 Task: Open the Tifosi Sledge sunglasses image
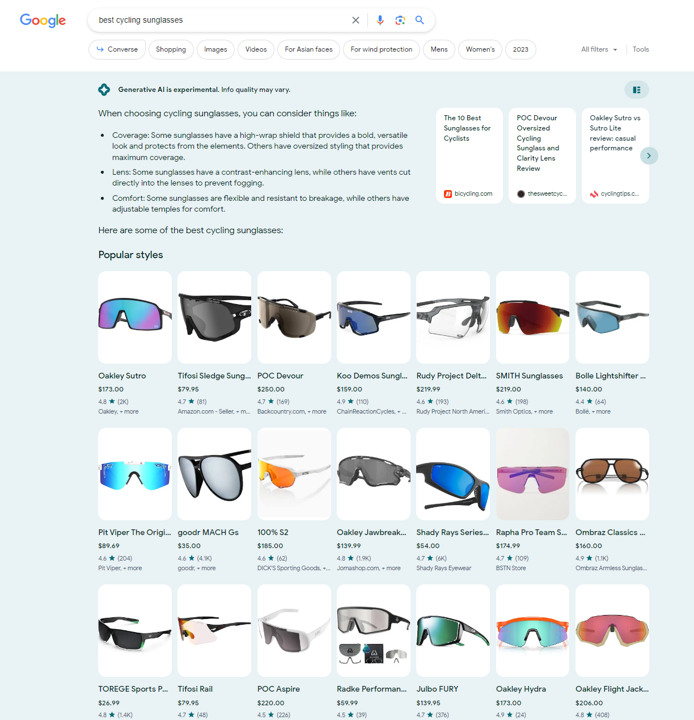[214, 317]
